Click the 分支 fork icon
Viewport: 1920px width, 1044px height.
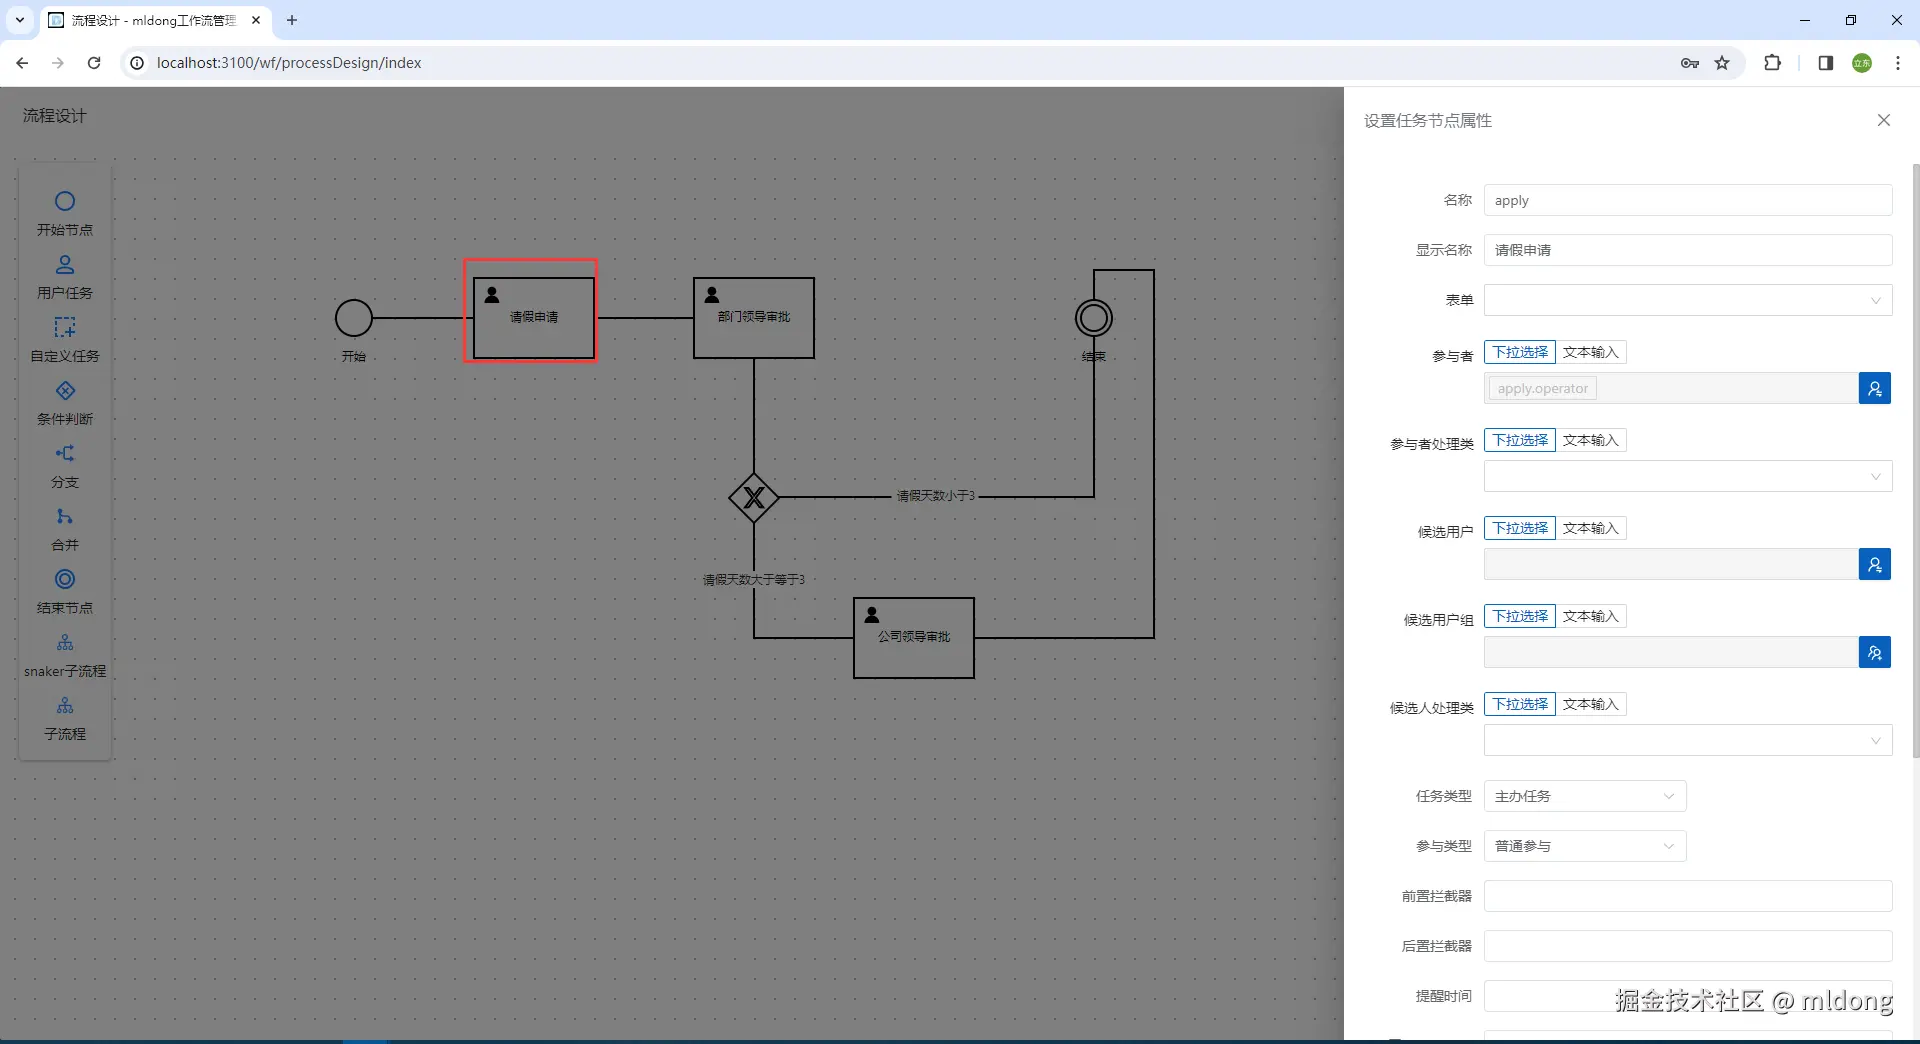[x=65, y=453]
